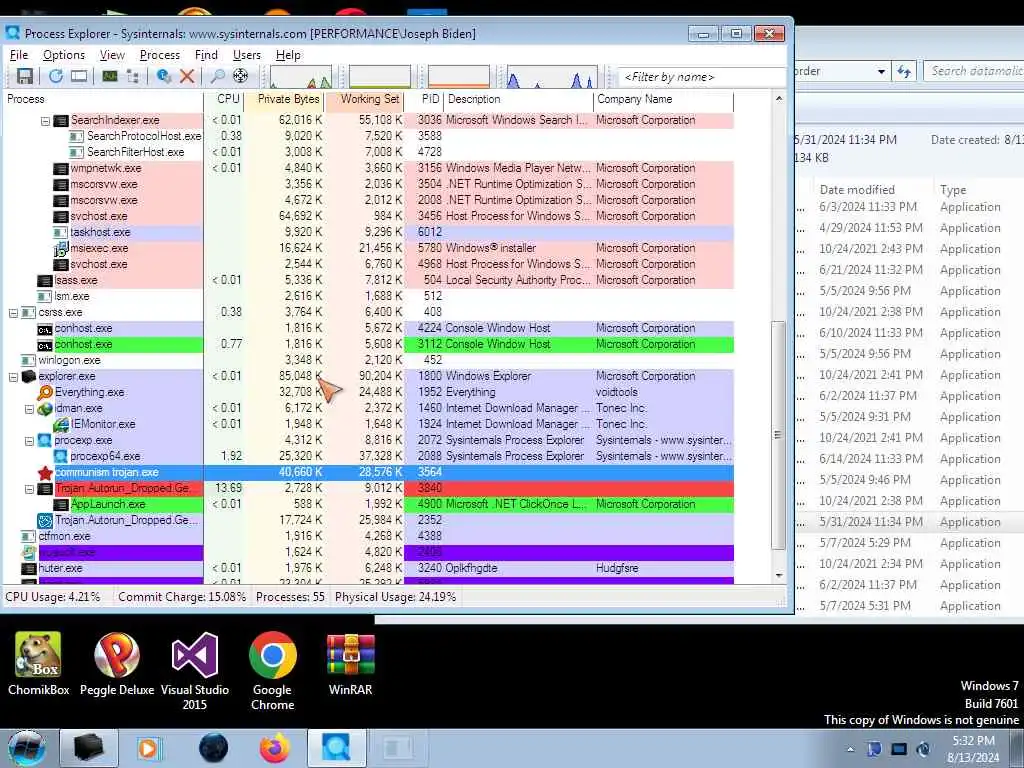This screenshot has width=1024, height=768.
Task: Open the Help menu
Action: point(288,55)
